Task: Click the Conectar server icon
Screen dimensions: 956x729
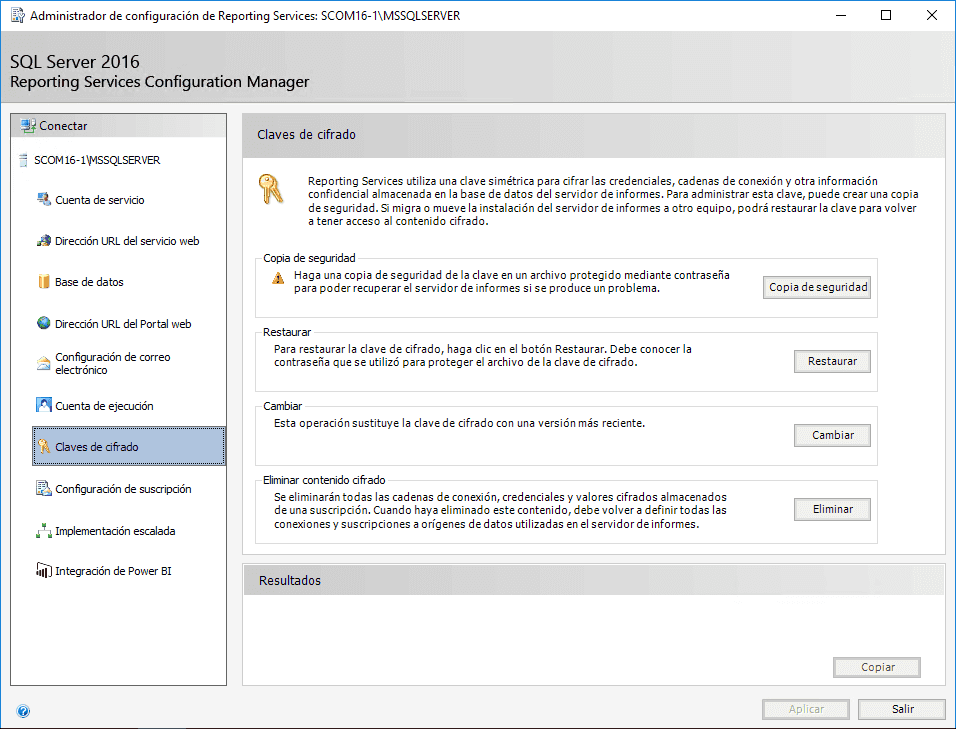Action: point(28,126)
